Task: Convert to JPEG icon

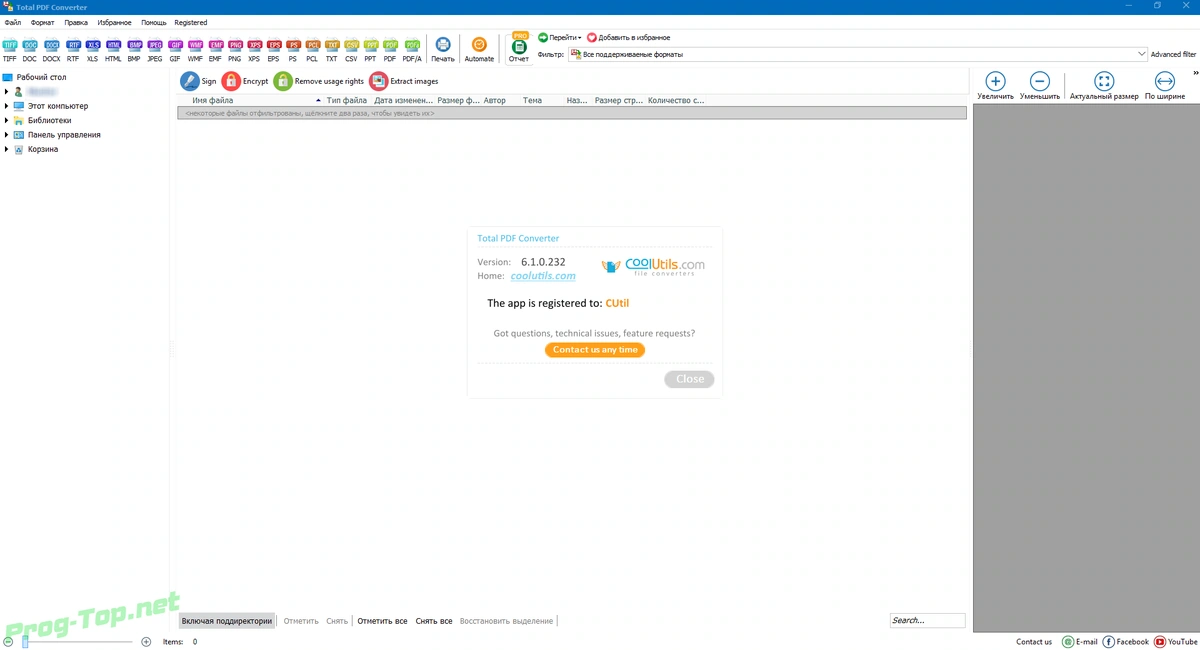Action: pos(155,50)
